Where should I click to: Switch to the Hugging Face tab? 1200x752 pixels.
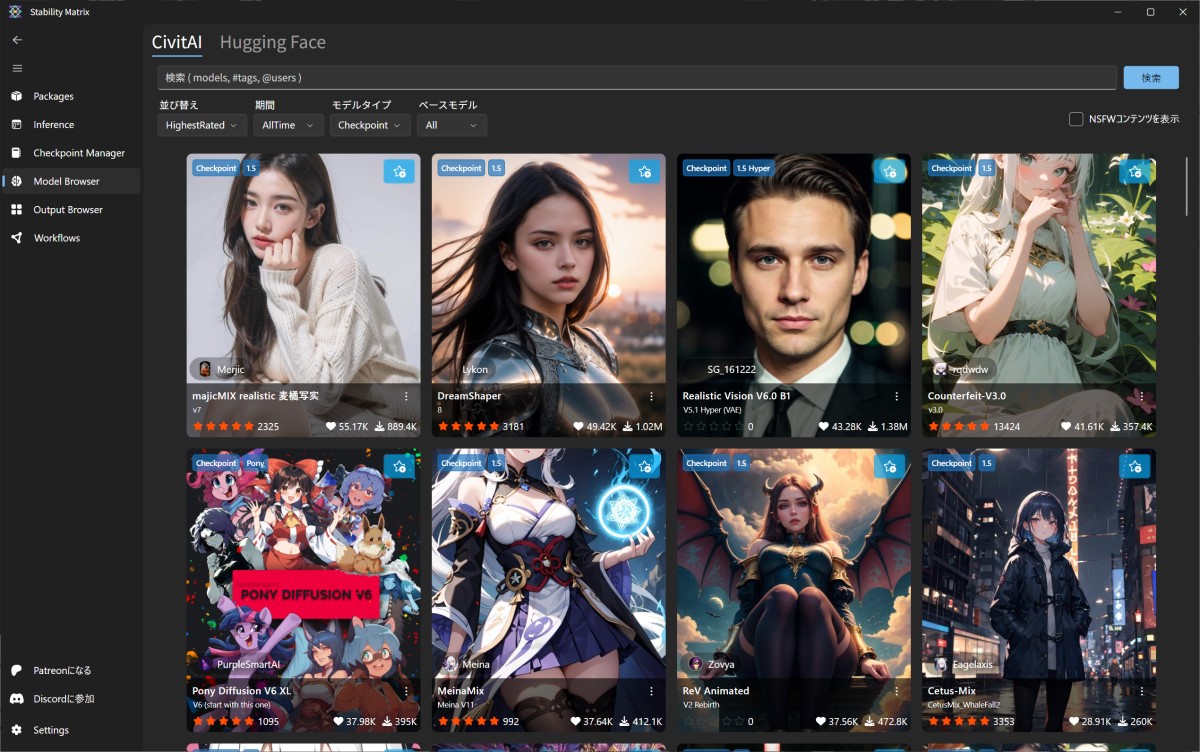(x=273, y=42)
